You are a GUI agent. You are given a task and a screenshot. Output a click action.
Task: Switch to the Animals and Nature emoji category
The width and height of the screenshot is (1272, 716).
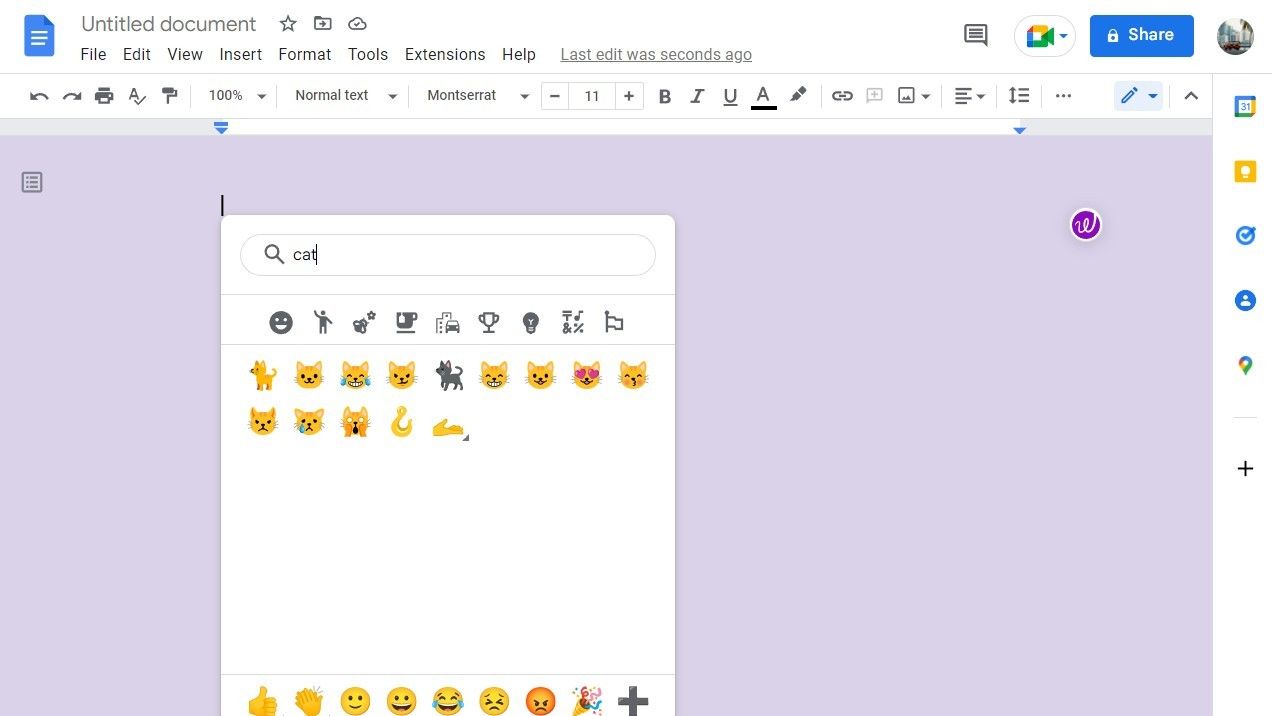[363, 322]
